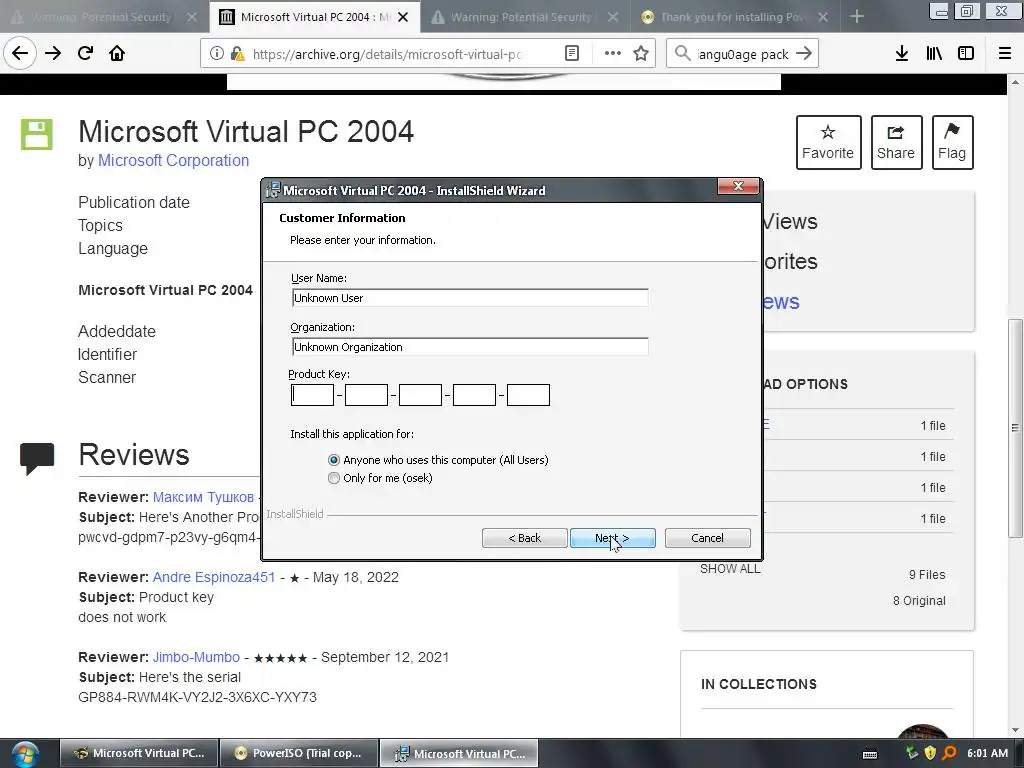Reload the current page
The height and width of the screenshot is (768, 1024).
[85, 54]
